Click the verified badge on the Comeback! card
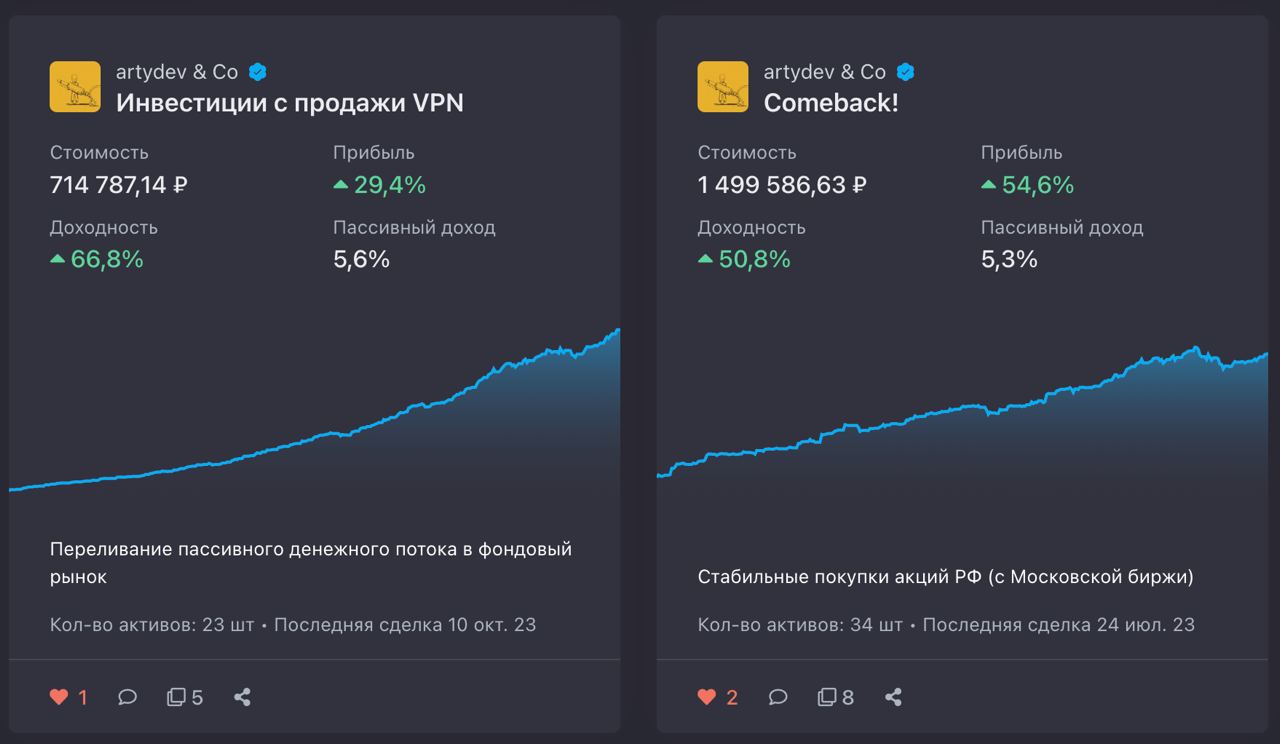1280x744 pixels. click(906, 72)
